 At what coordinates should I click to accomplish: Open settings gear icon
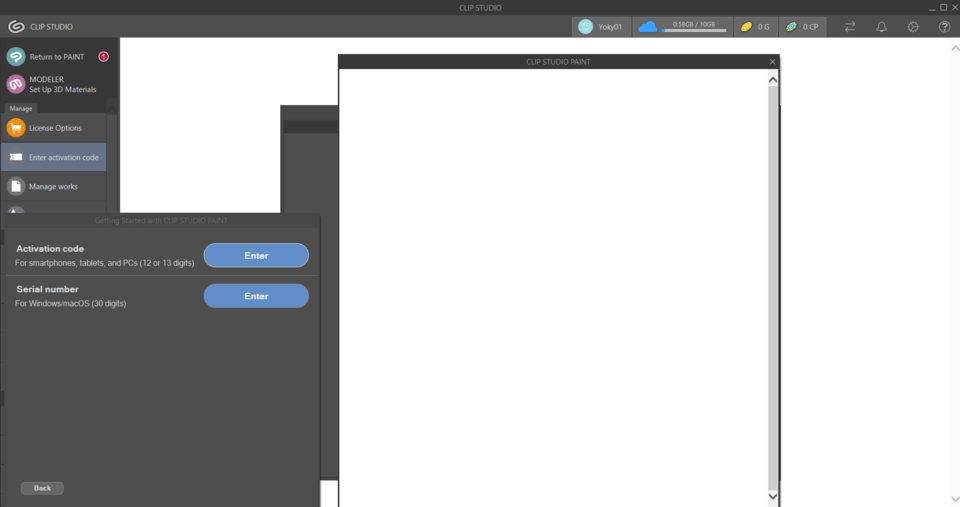point(913,26)
